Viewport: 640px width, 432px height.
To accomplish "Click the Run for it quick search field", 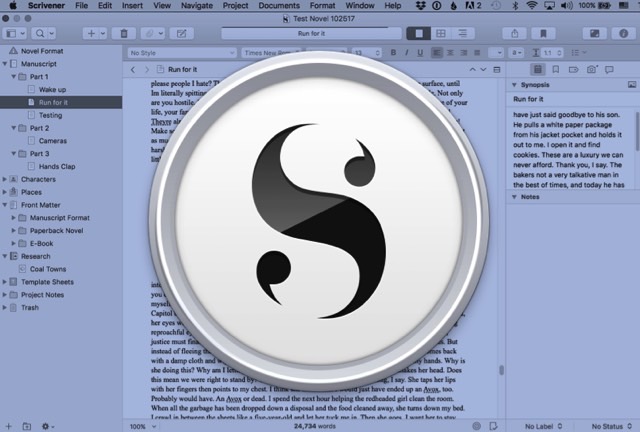I will [x=311, y=33].
